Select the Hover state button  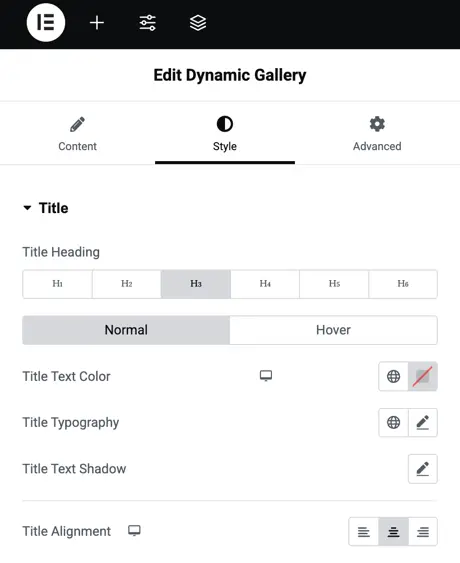click(333, 330)
